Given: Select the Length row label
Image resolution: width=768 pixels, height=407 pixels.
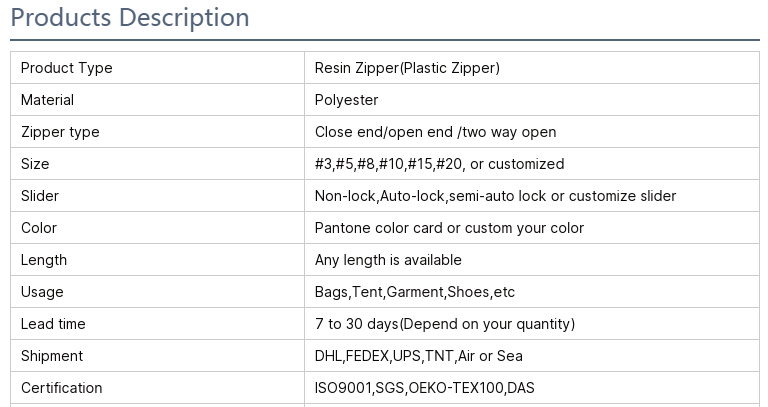Looking at the screenshot, I should click(44, 260).
